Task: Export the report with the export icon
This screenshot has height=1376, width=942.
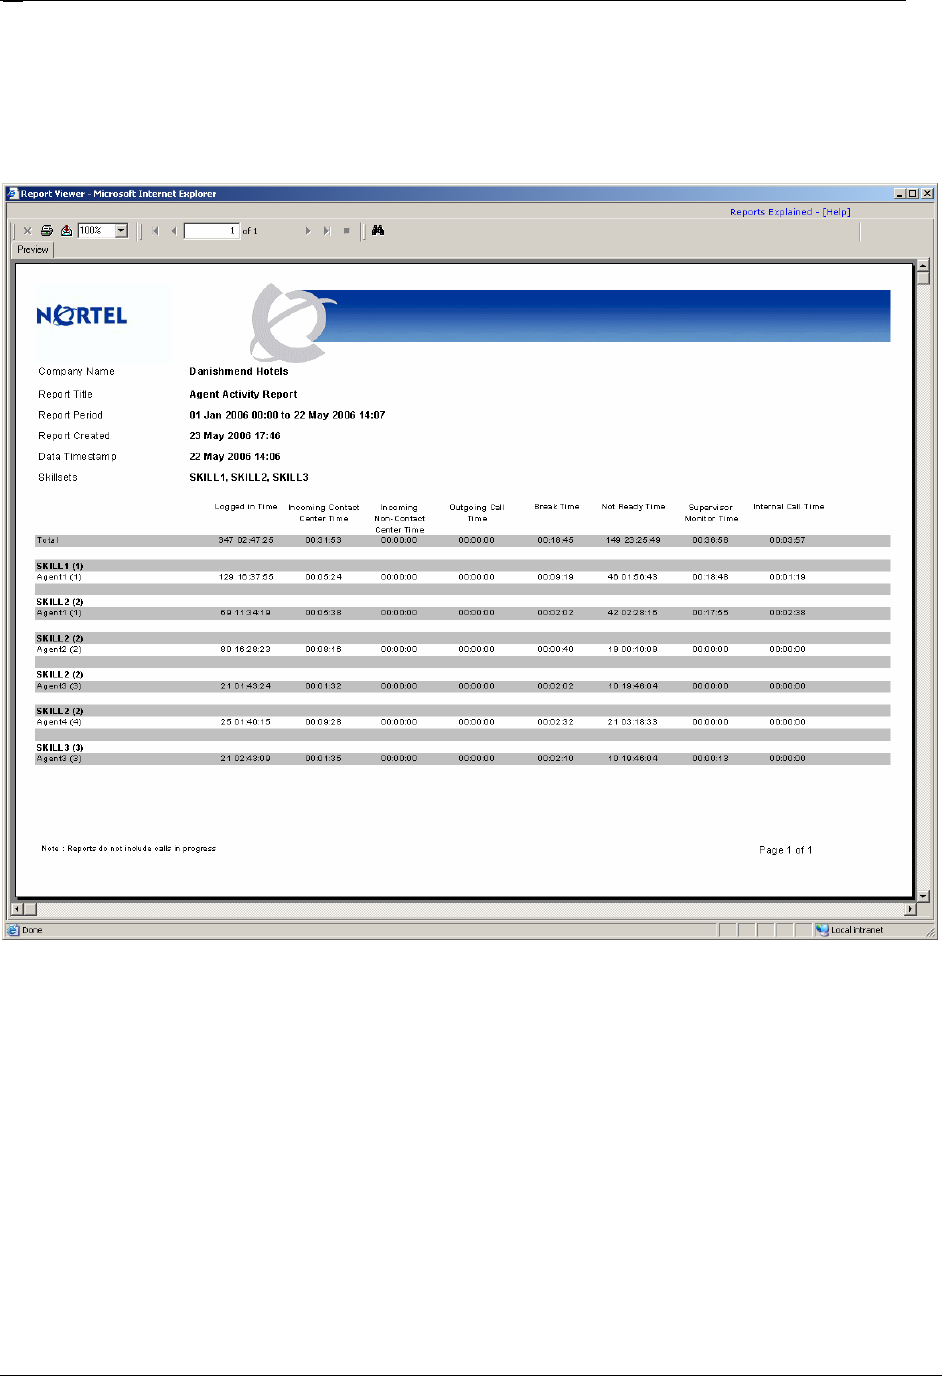Action: 66,231
